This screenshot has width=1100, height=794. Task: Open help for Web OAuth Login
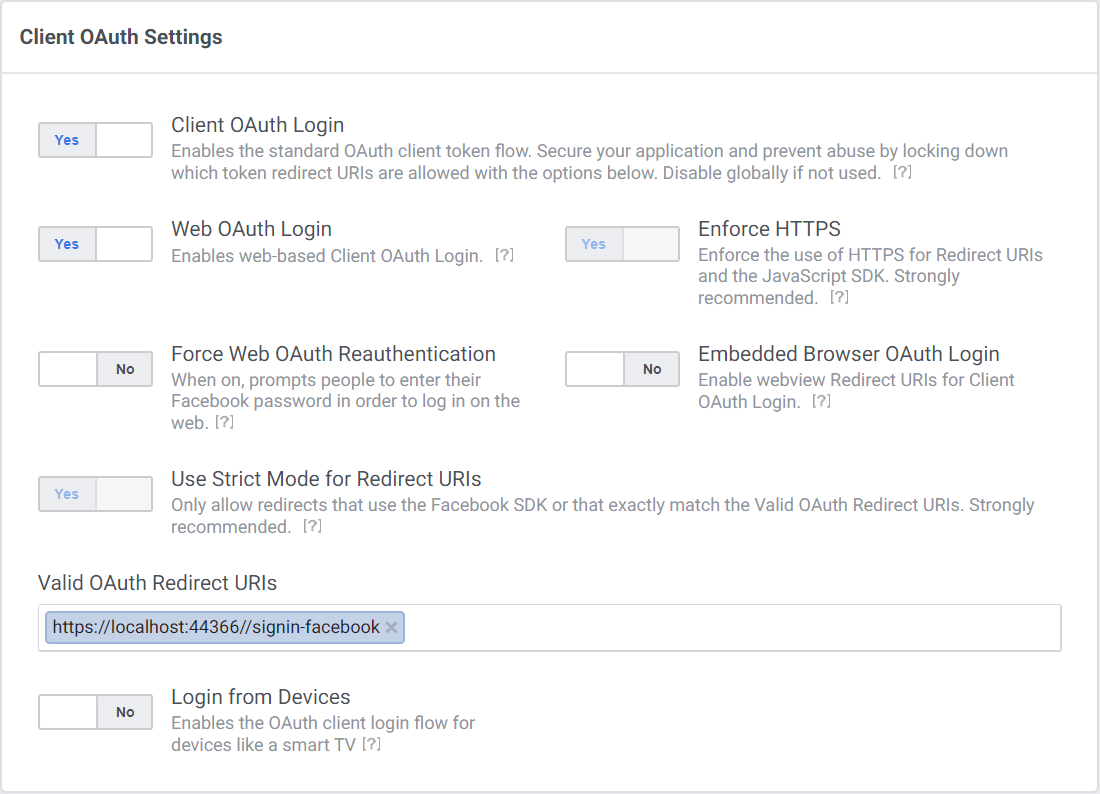(x=505, y=256)
